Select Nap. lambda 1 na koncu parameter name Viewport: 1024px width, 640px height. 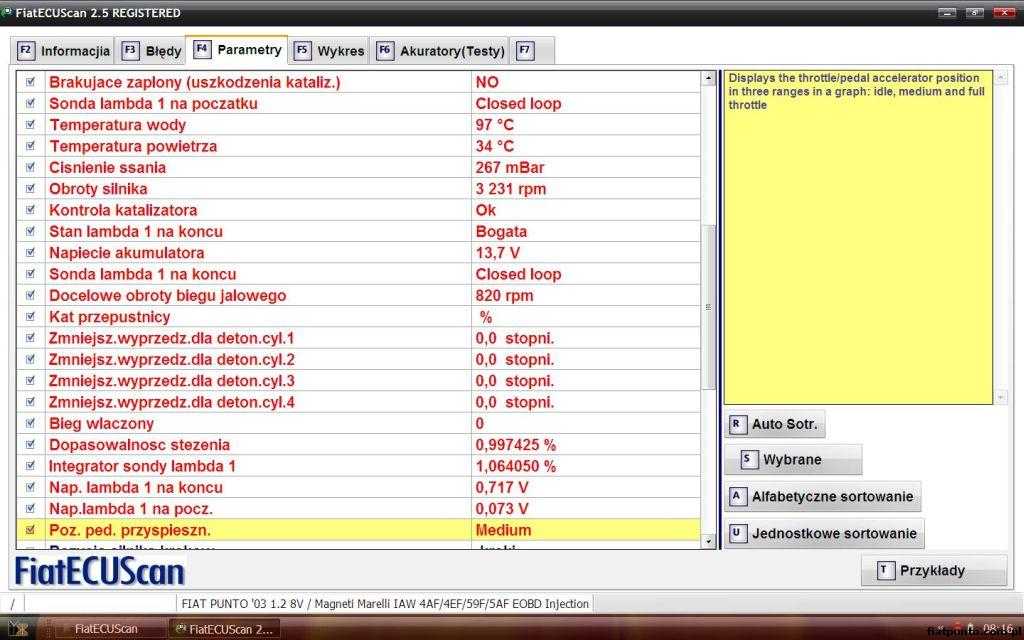point(136,487)
